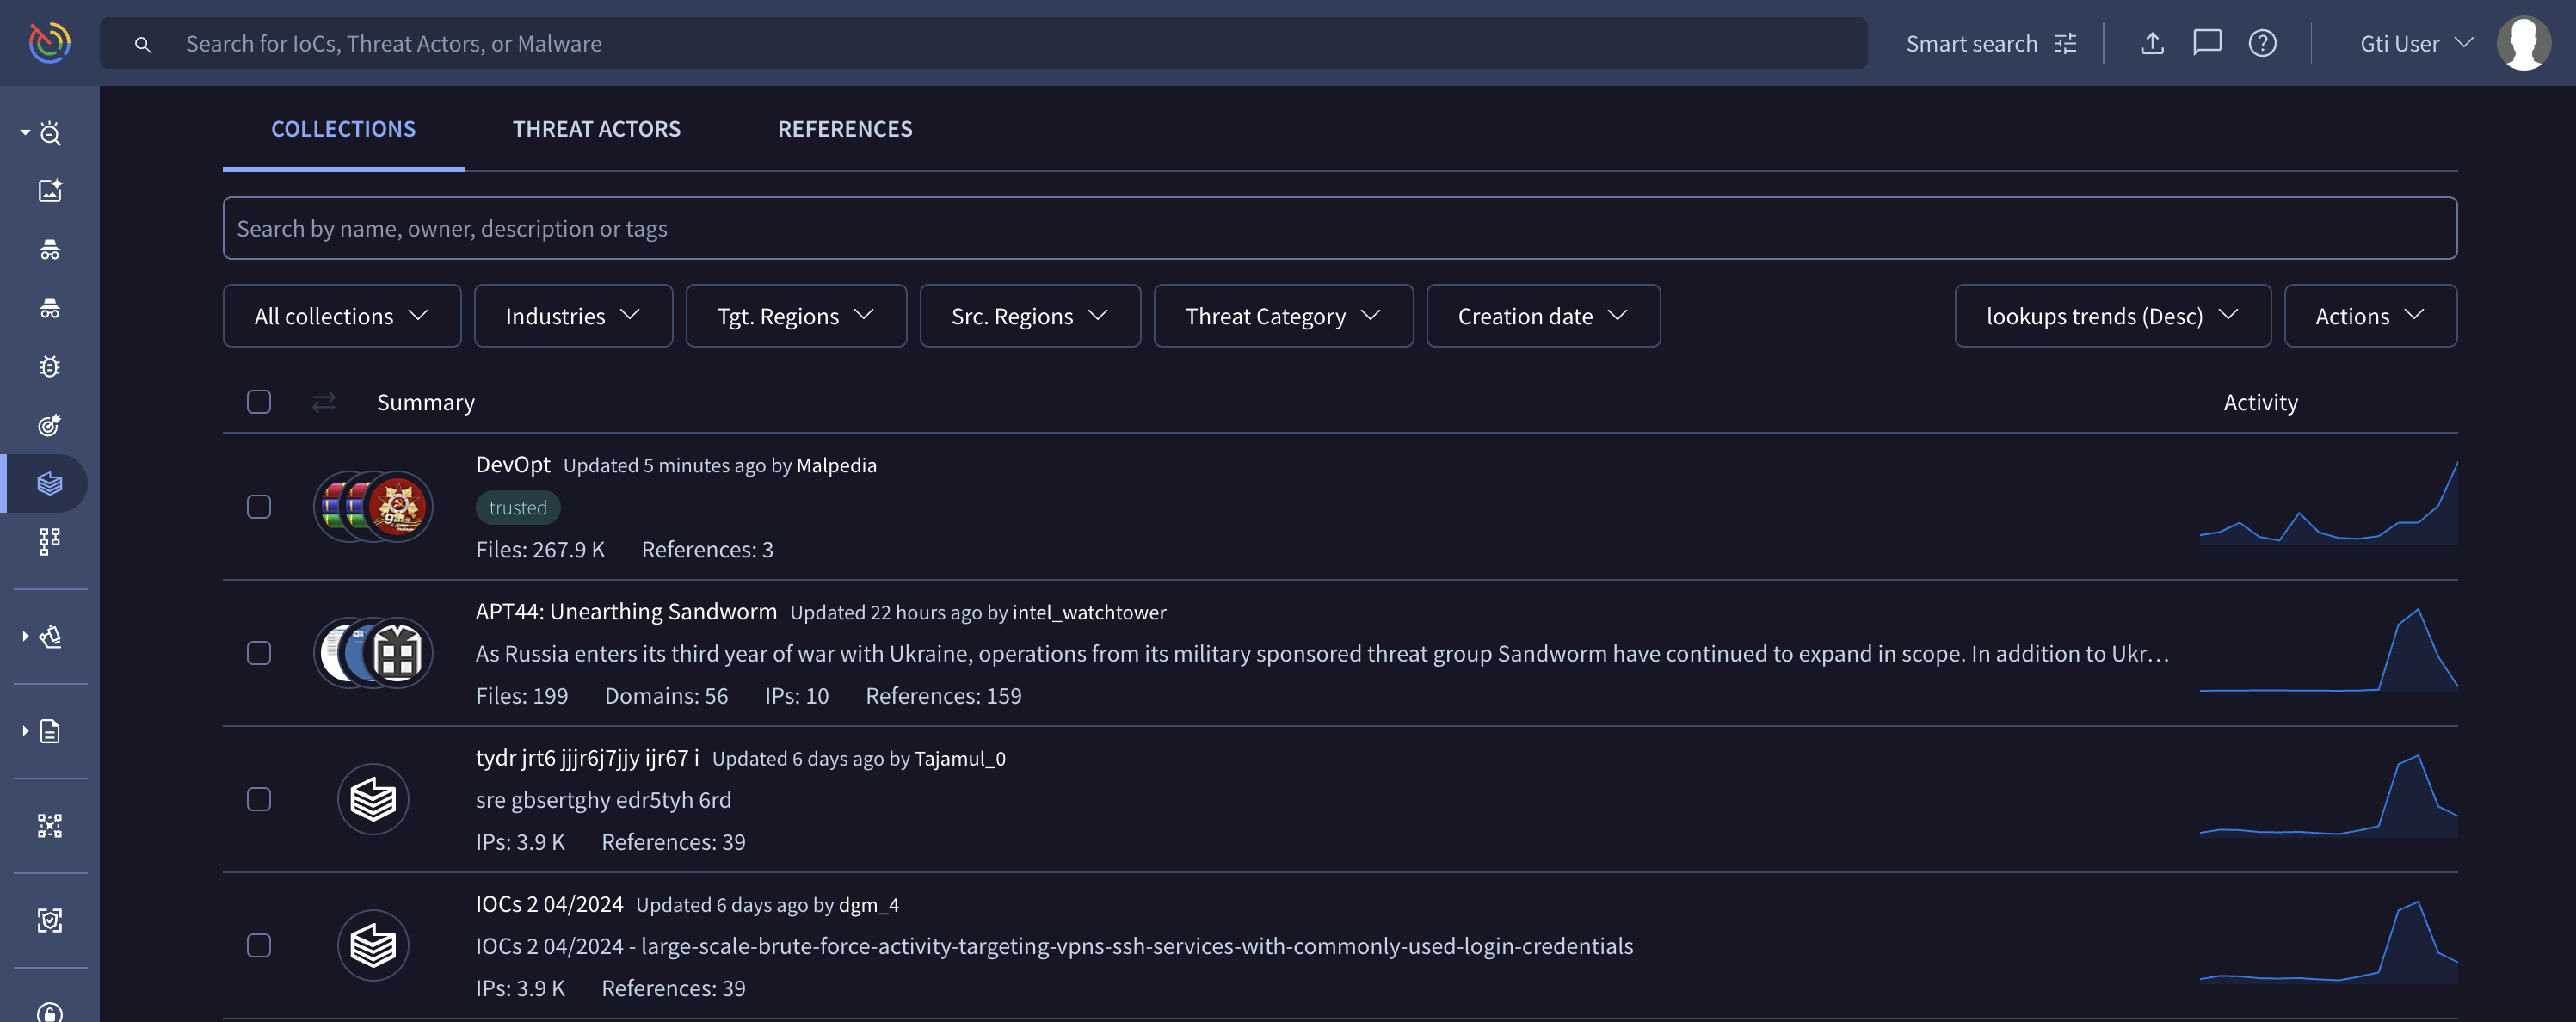
Task: Click the 'Domains: 56' text
Action: click(666, 695)
